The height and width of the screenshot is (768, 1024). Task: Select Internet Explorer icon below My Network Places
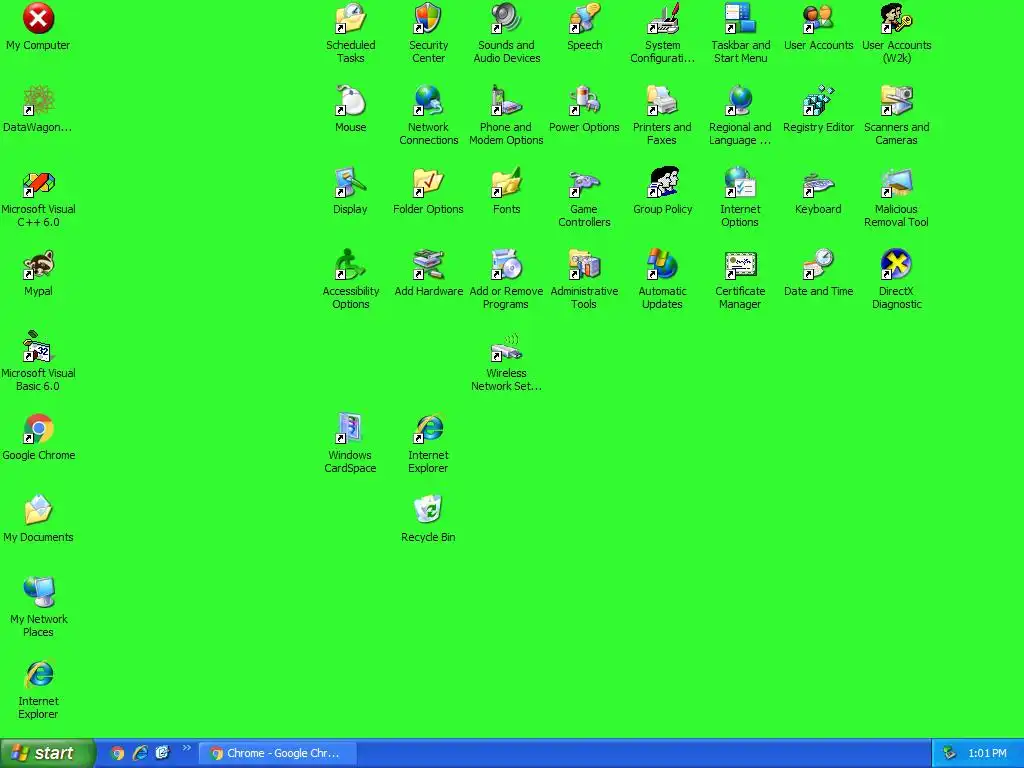pos(38,675)
